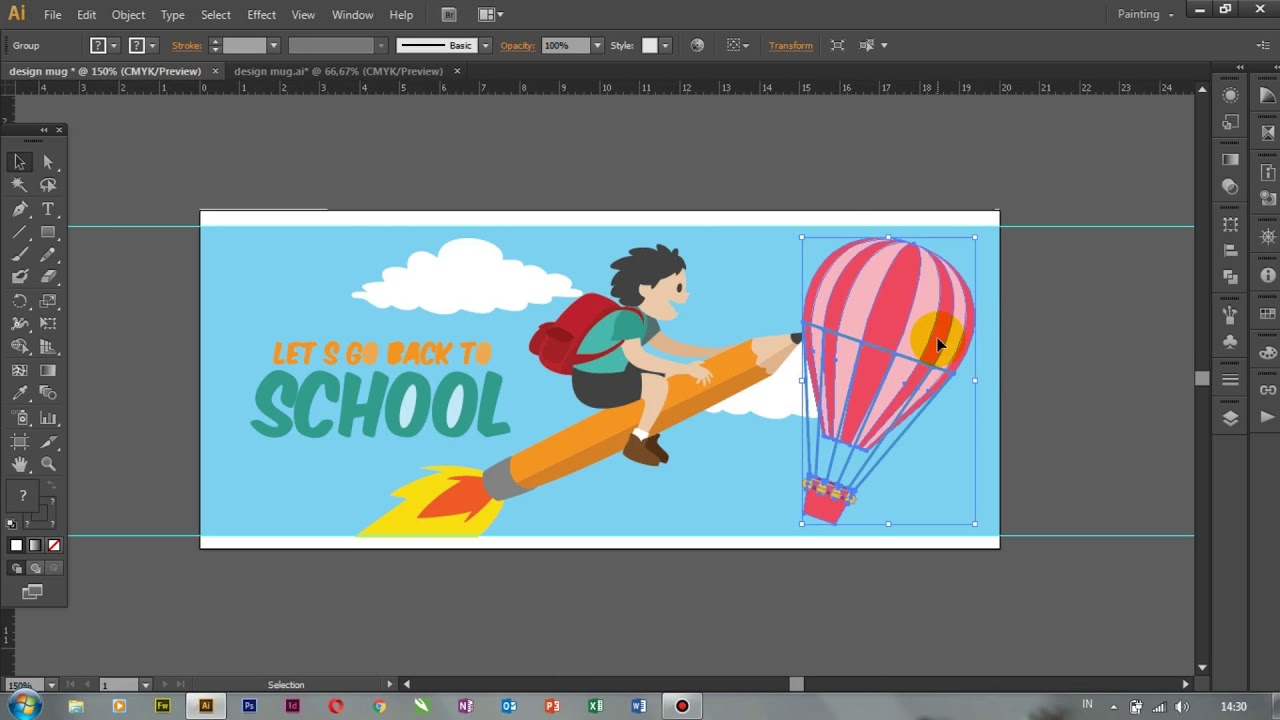Select the Direct Selection tool

[48, 162]
